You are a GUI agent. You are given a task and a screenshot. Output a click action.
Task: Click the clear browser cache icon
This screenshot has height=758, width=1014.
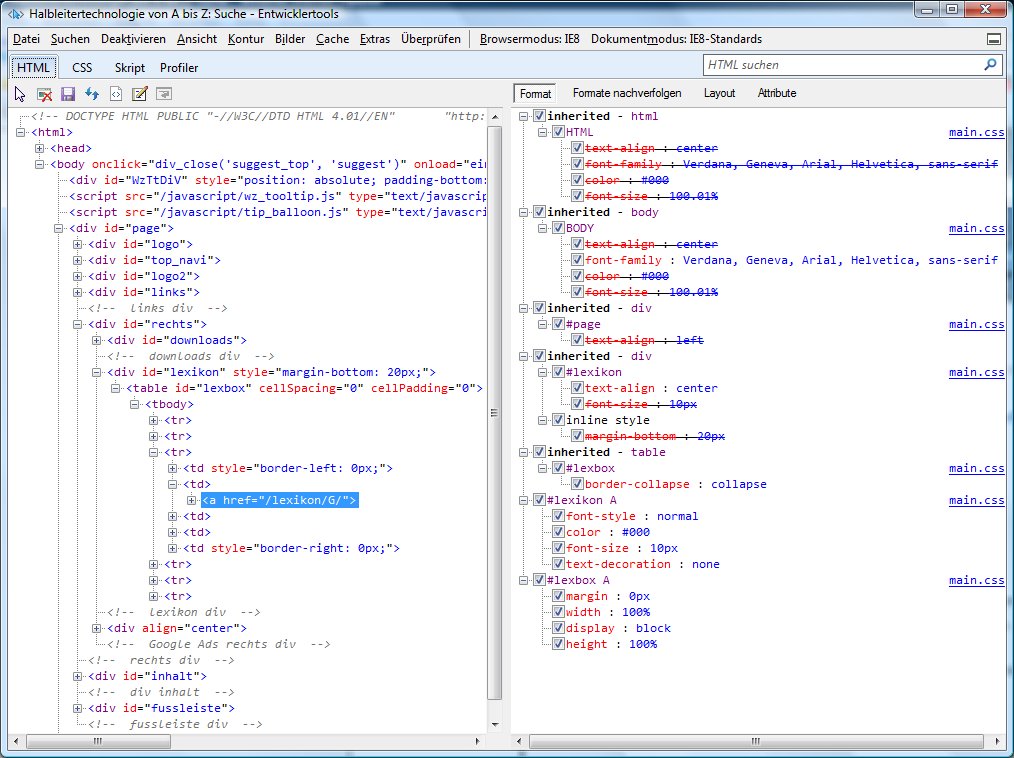44,94
